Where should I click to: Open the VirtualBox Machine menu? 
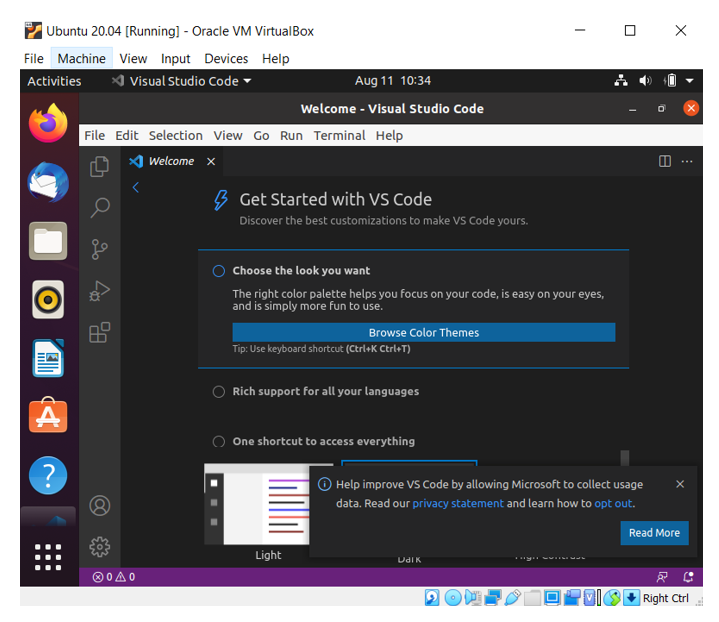pyautogui.click(x=82, y=58)
